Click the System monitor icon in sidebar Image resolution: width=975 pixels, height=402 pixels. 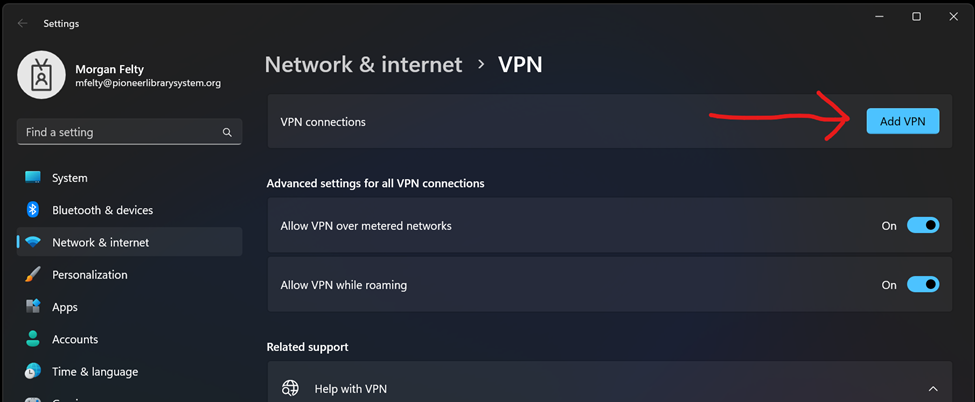[x=33, y=178]
